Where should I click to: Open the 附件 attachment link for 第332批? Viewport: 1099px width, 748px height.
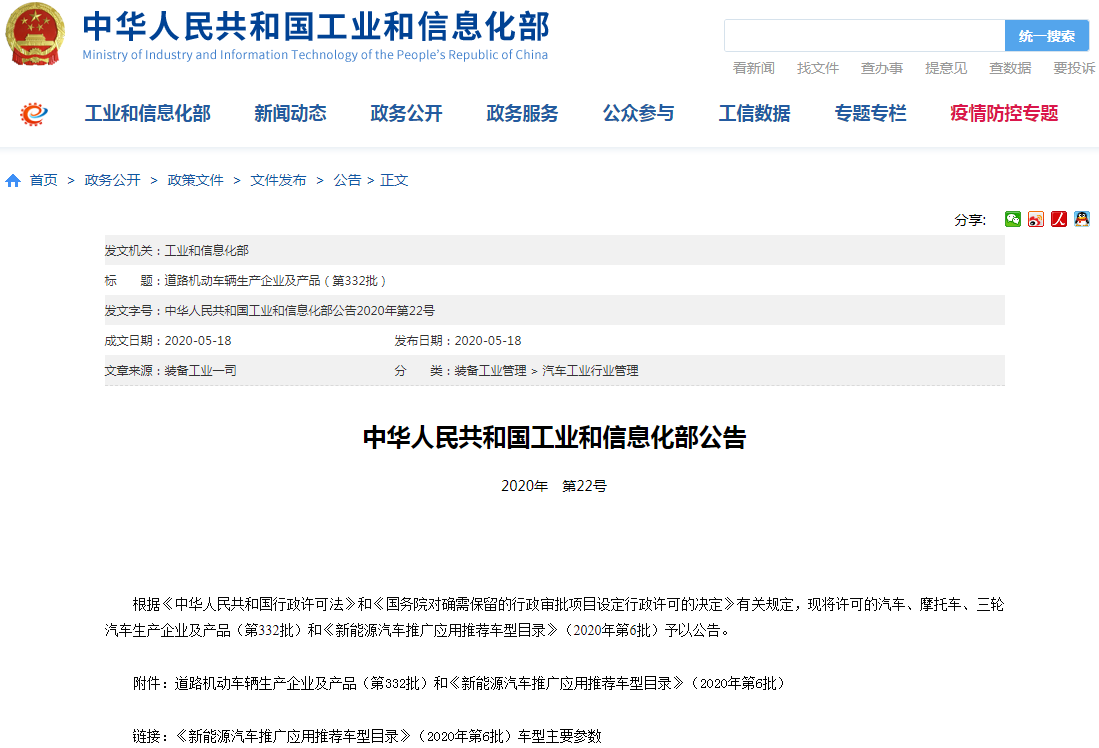[x=459, y=684]
